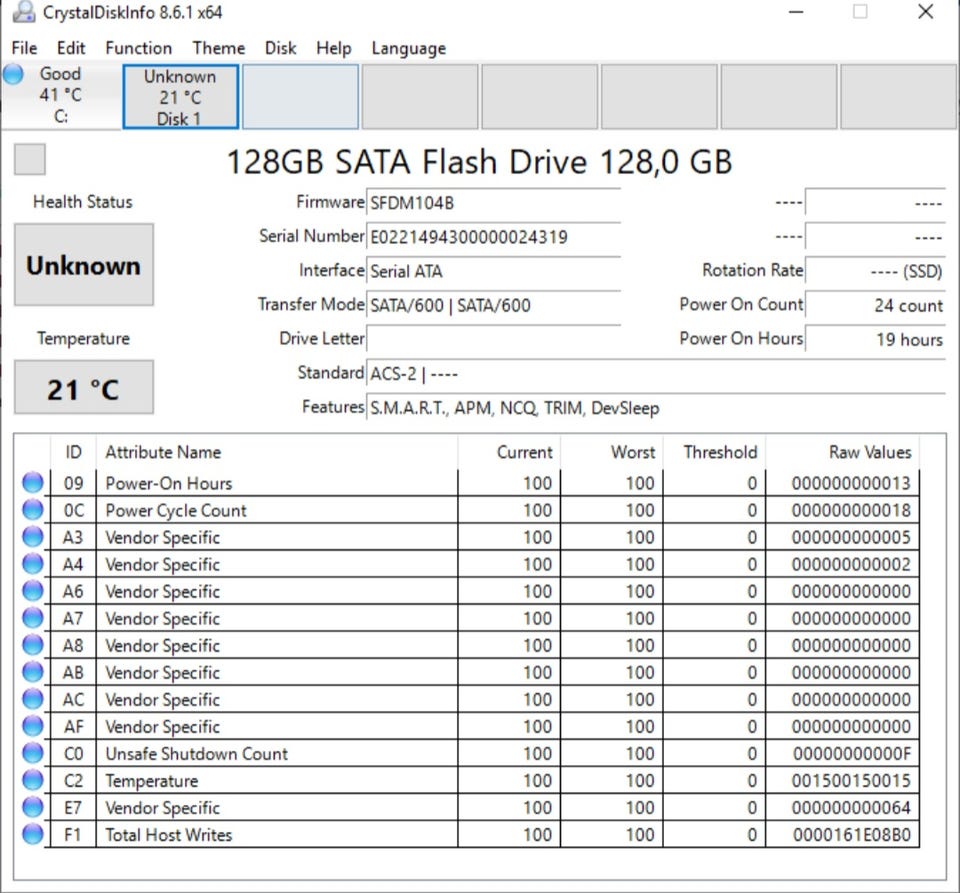
Task: Click the status orb in the E7 row
Action: click(x=33, y=807)
